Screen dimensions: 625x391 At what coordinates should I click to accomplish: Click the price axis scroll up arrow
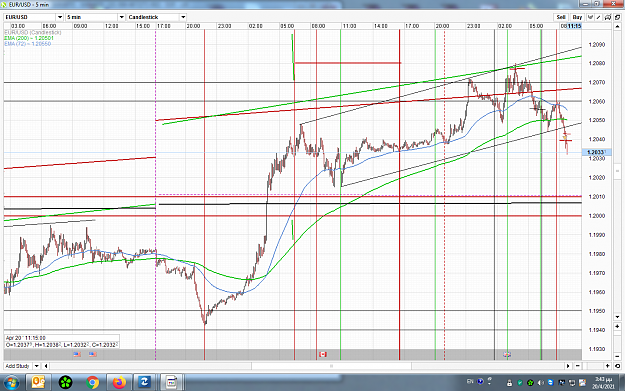click(617, 26)
